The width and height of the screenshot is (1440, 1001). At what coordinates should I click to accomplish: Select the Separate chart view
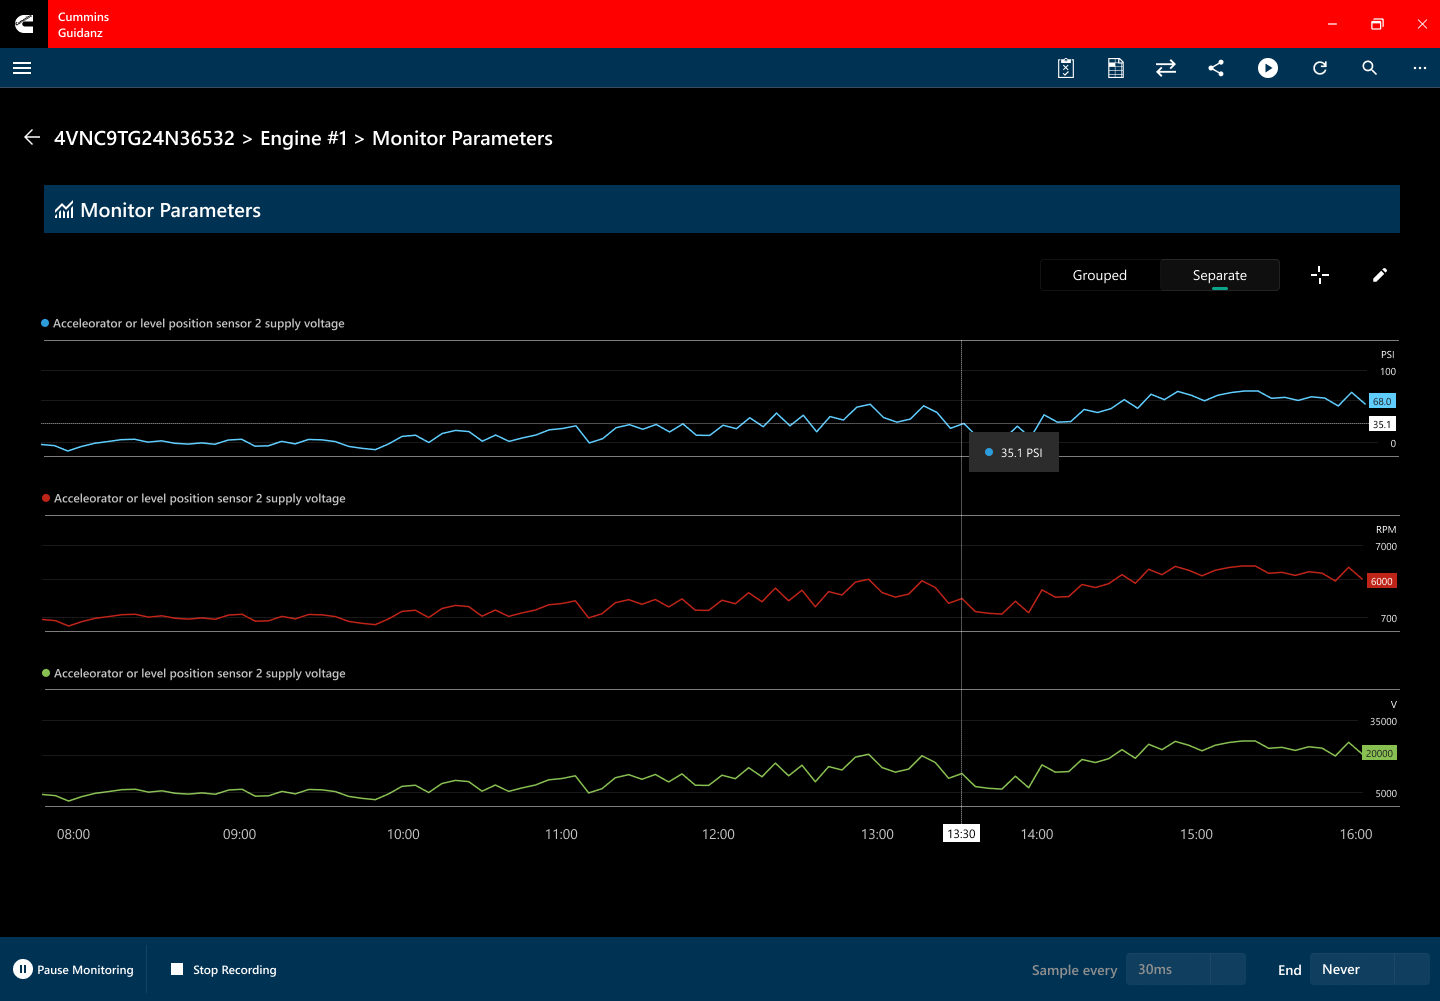tap(1220, 275)
